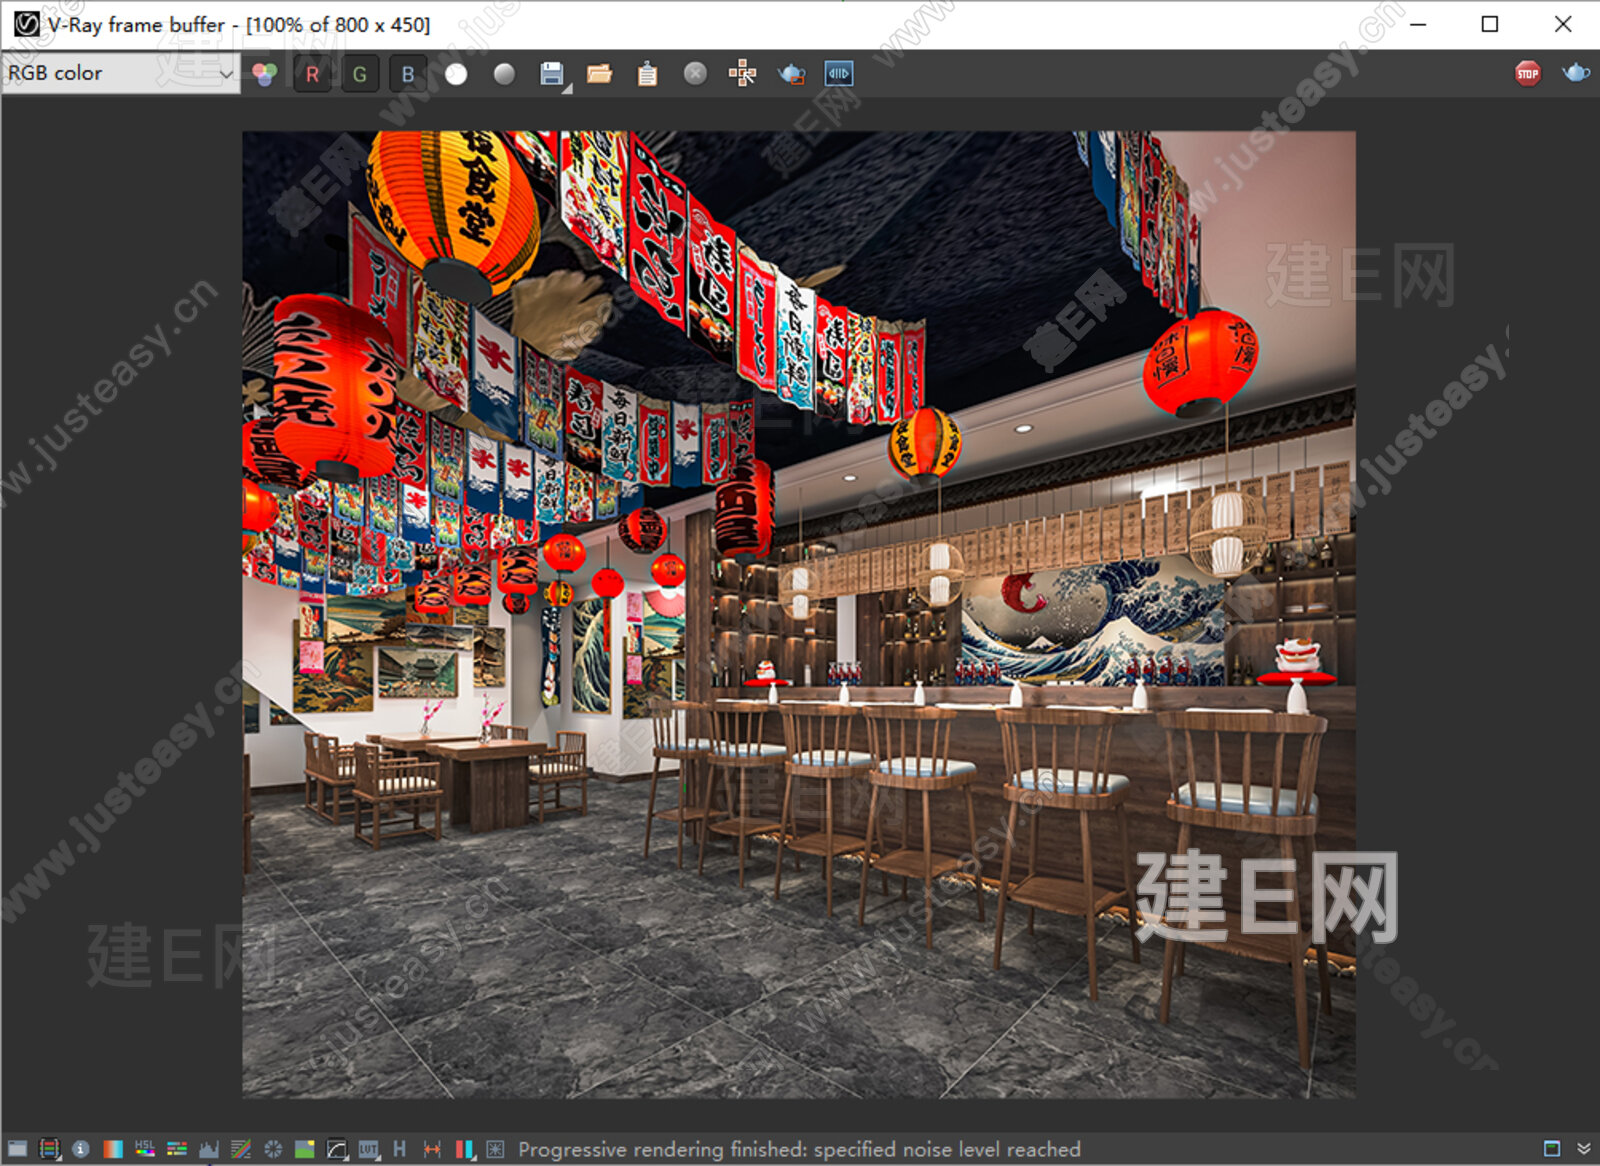Activate region render teapot icon
The height and width of the screenshot is (1166, 1600).
(x=791, y=74)
